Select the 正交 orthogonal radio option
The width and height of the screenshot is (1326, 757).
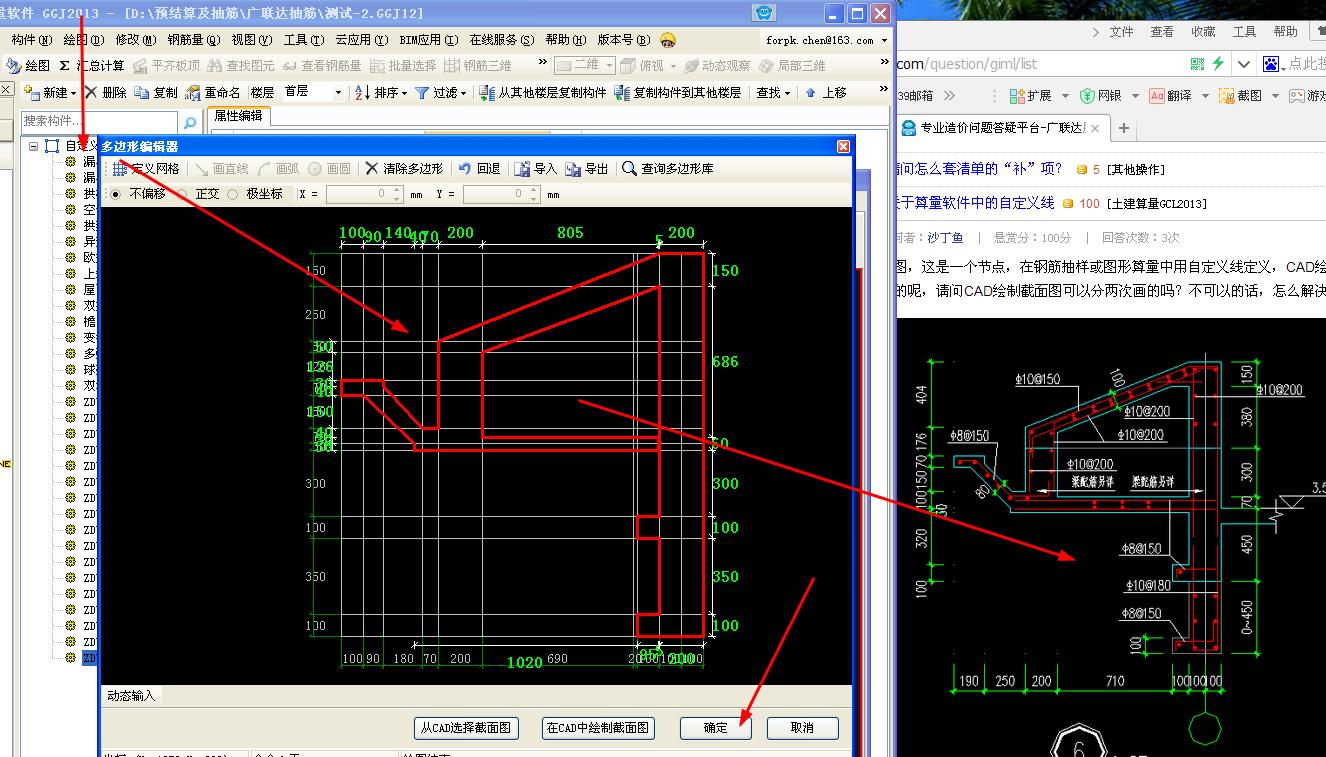click(183, 194)
